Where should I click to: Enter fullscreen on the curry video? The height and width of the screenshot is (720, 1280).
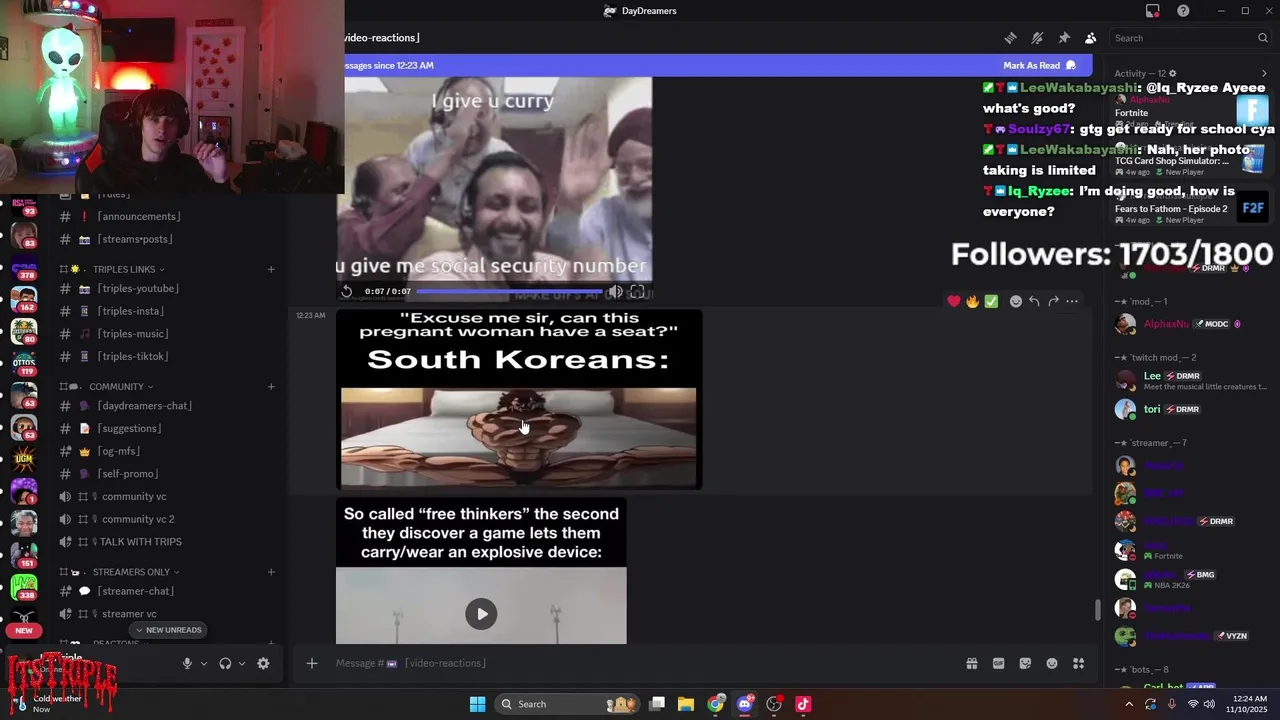coord(637,291)
